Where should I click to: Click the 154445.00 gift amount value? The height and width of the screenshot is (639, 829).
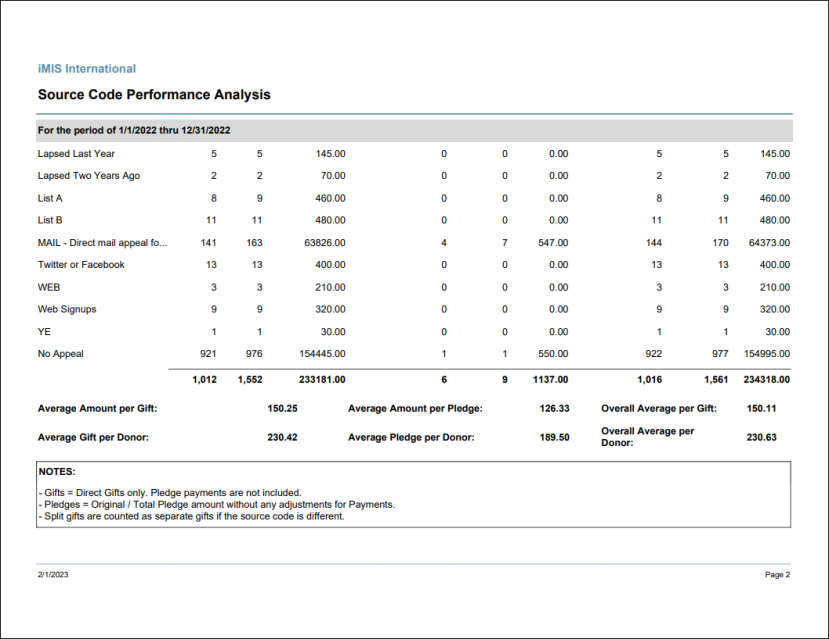coord(322,354)
